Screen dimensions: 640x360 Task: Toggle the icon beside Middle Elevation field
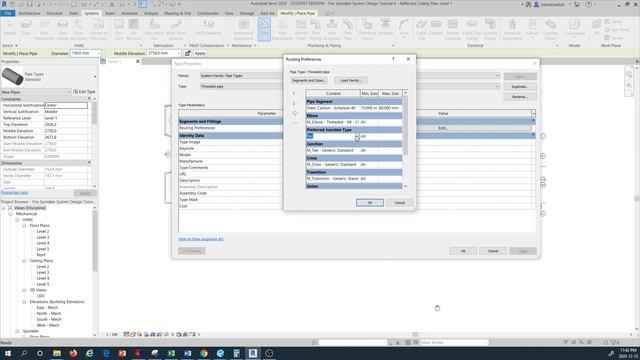(x=187, y=53)
